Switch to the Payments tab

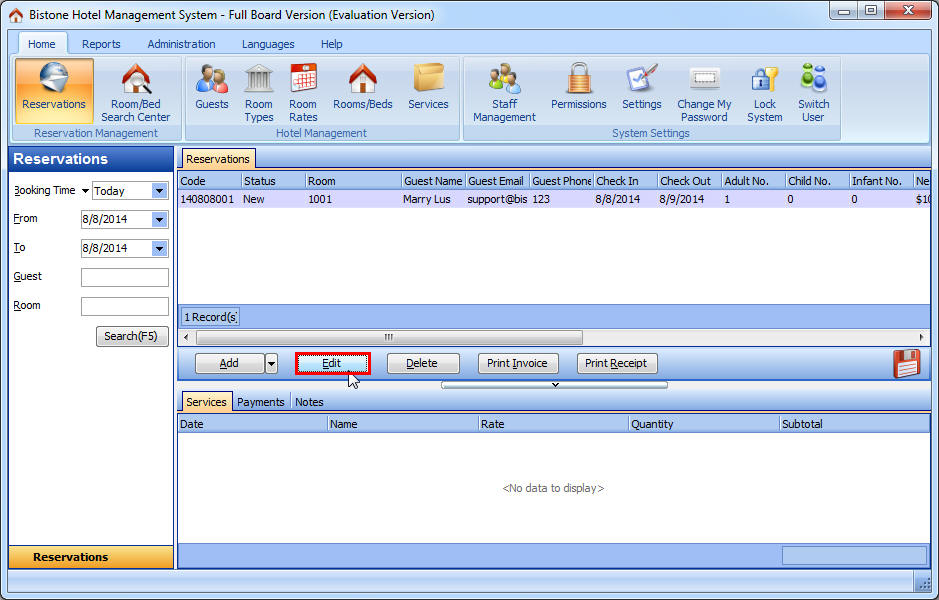tap(261, 402)
